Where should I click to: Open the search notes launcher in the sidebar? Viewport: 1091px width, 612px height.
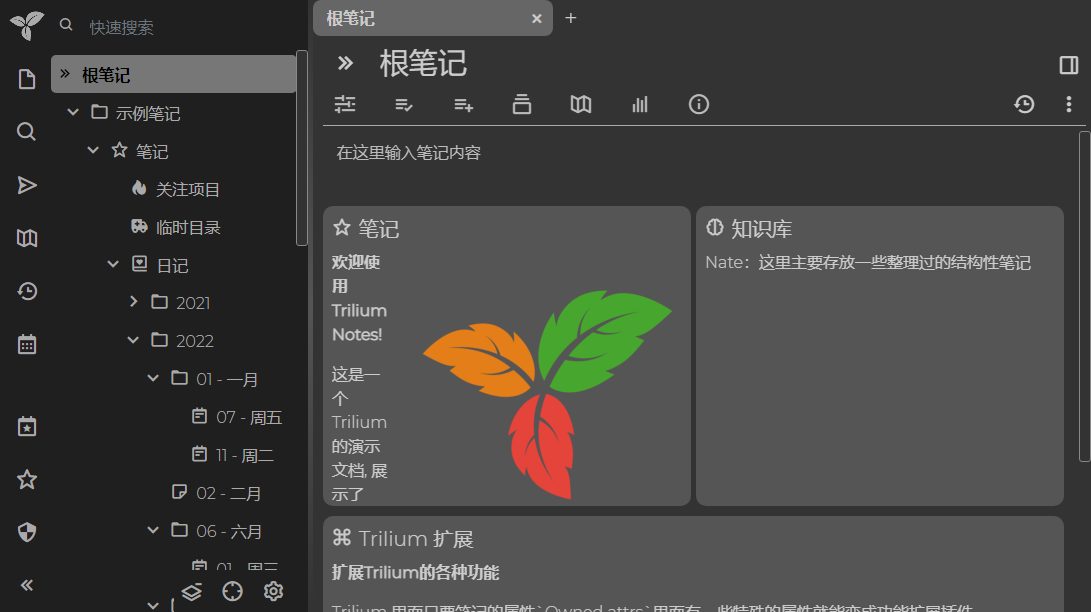[26, 131]
